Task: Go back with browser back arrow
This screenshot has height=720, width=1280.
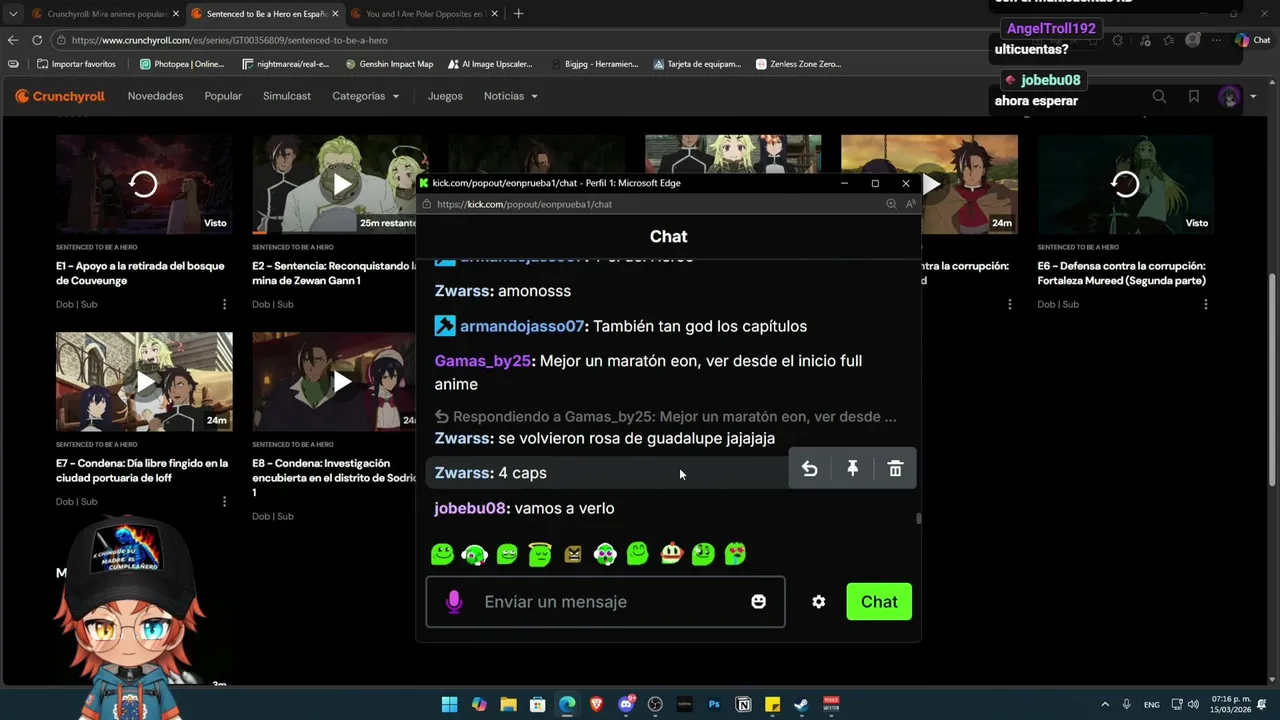Action: click(13, 40)
